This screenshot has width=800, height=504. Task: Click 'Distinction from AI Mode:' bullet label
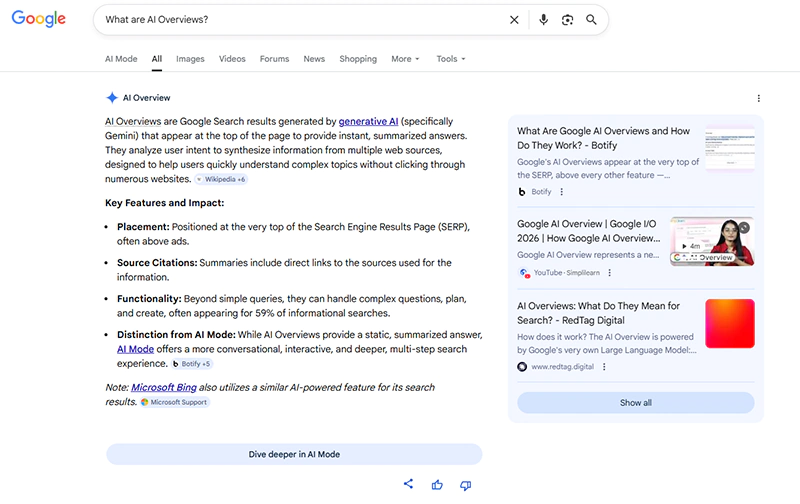coord(176,335)
